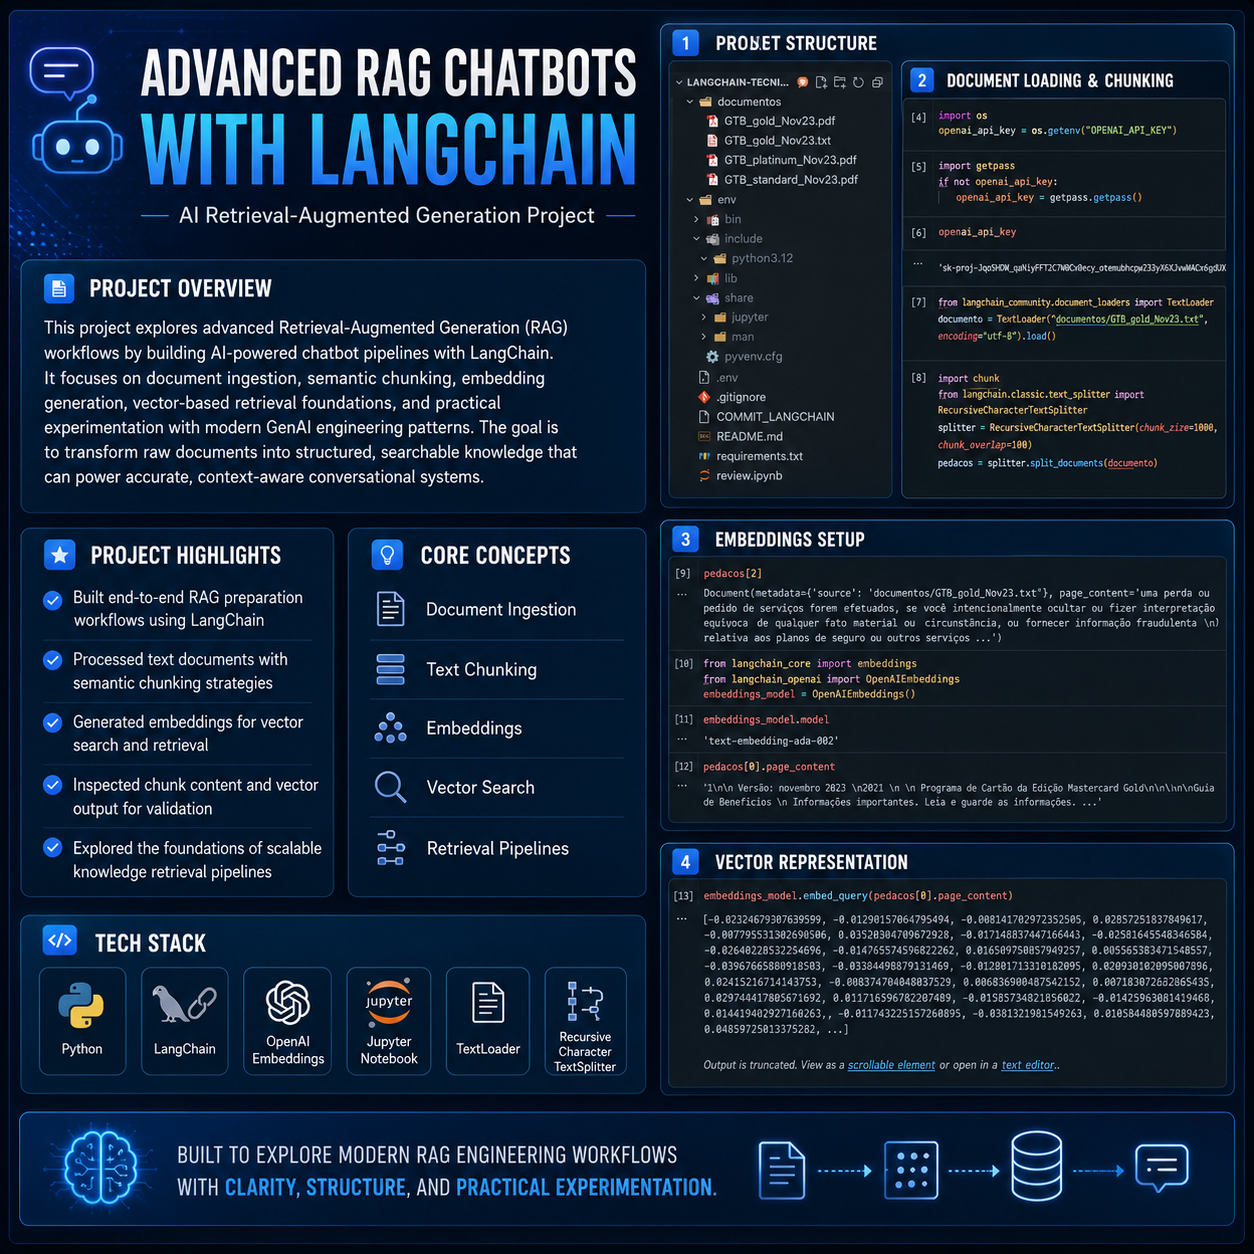Click the Jupyter Notebook logo
Viewport: 1254px width, 1254px height.
pos(389,1002)
